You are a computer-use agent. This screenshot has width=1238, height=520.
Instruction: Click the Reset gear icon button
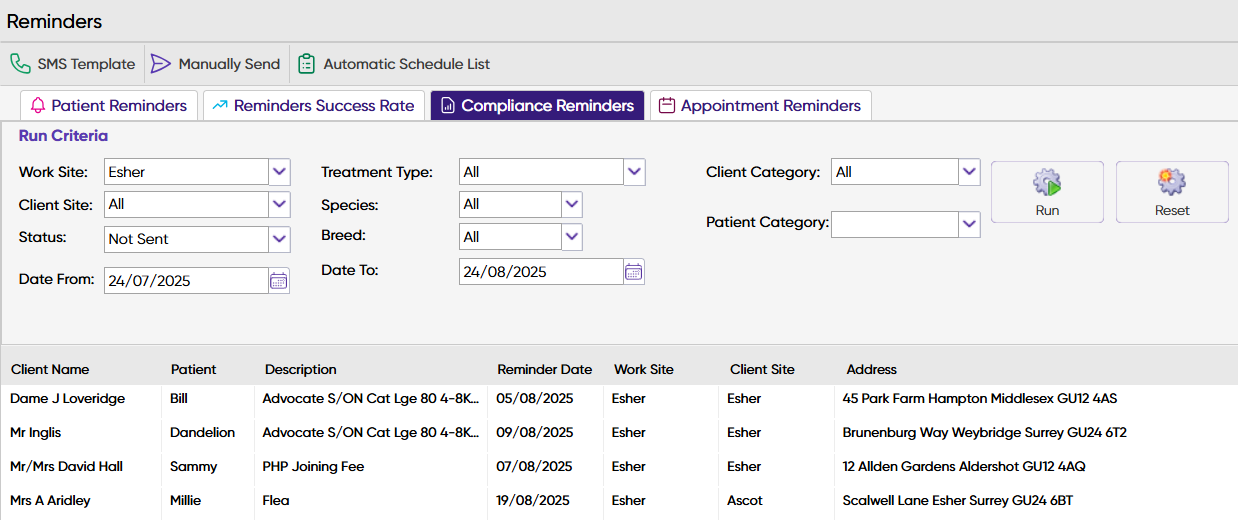[1172, 191]
